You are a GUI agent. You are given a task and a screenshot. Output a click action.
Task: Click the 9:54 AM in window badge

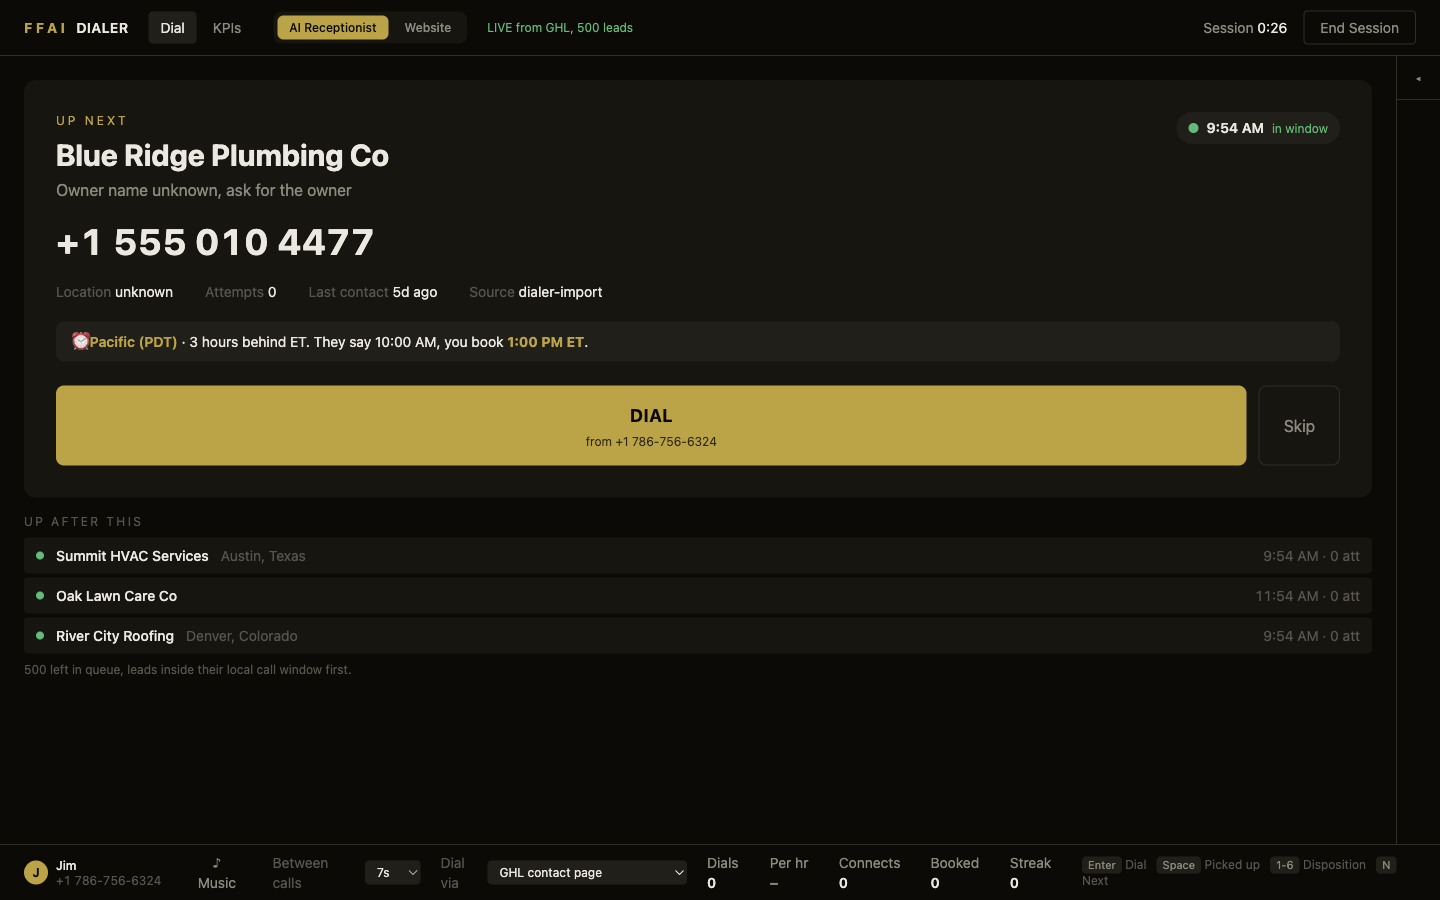click(x=1258, y=128)
